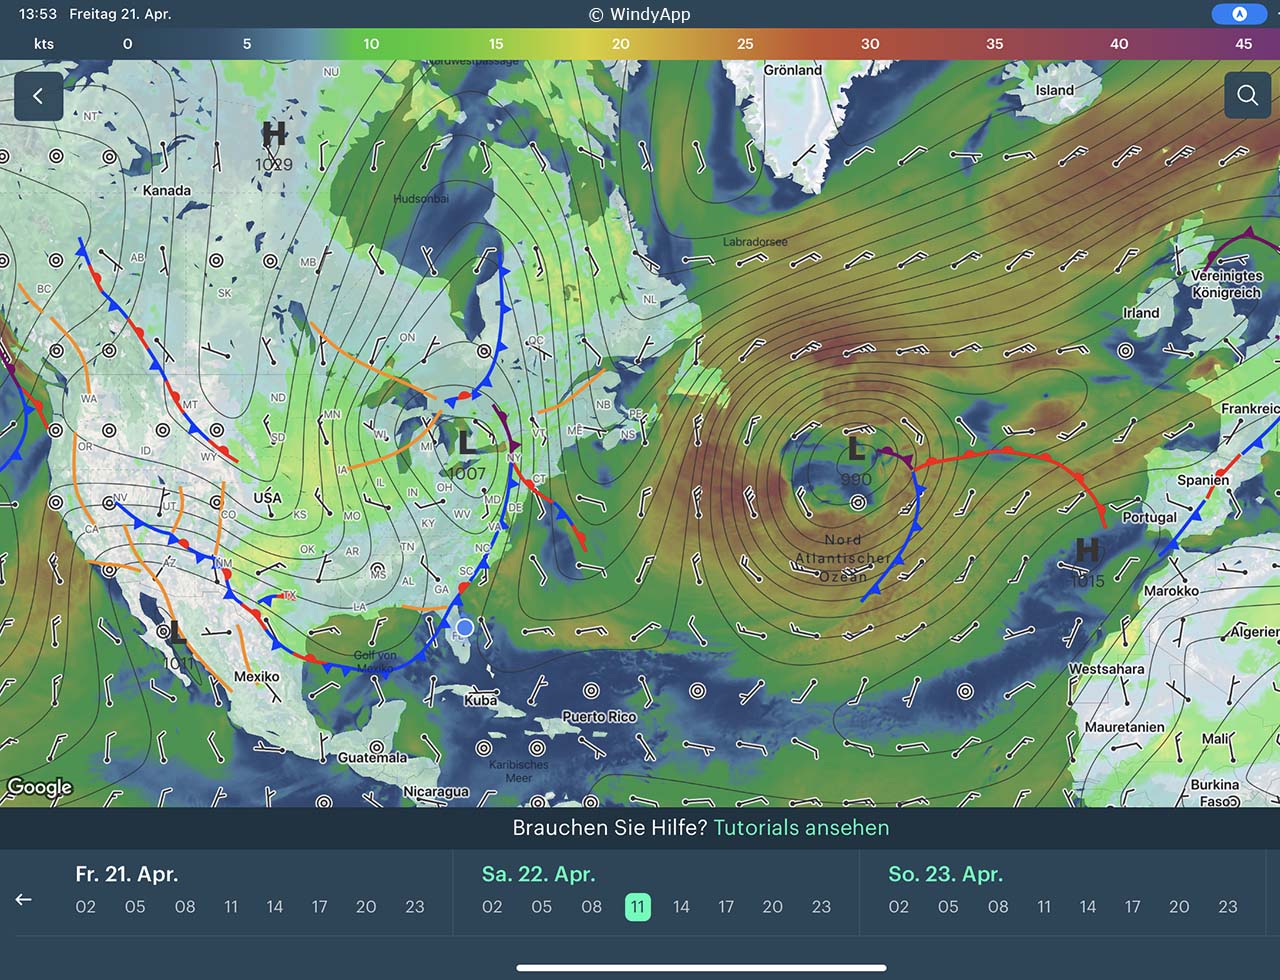
Task: Select 02 hour on Sunday 23 April
Action: tap(899, 907)
